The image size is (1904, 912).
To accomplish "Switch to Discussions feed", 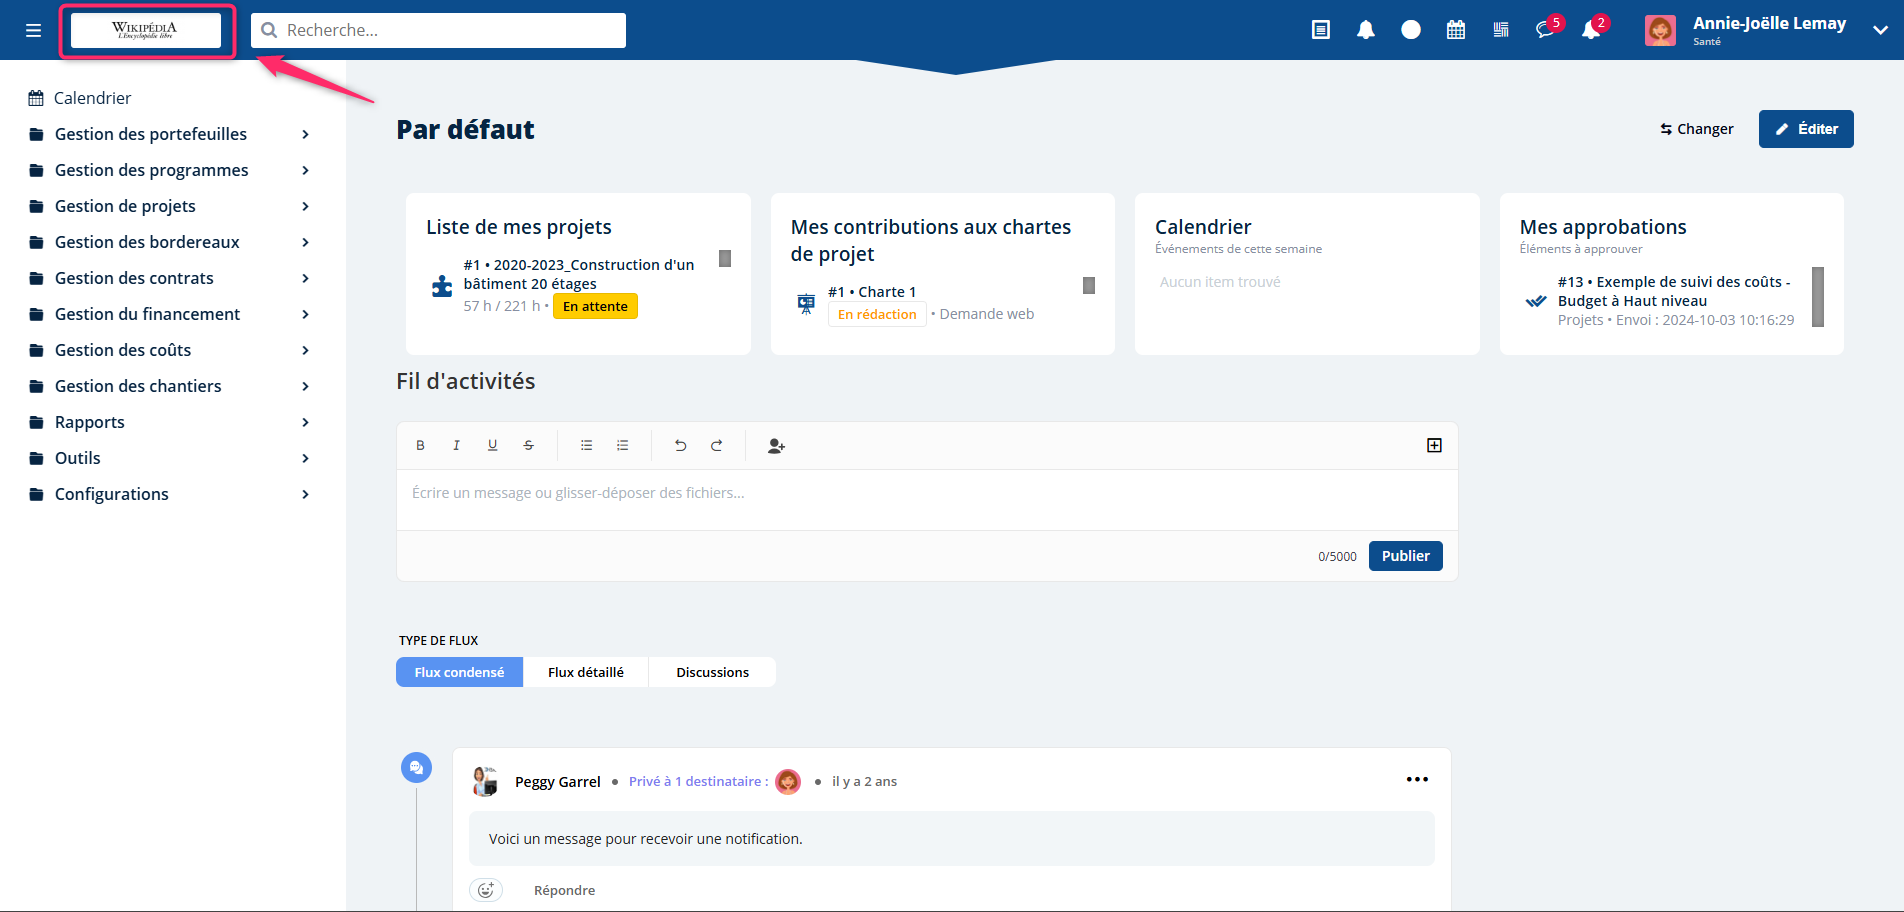I will tap(712, 672).
